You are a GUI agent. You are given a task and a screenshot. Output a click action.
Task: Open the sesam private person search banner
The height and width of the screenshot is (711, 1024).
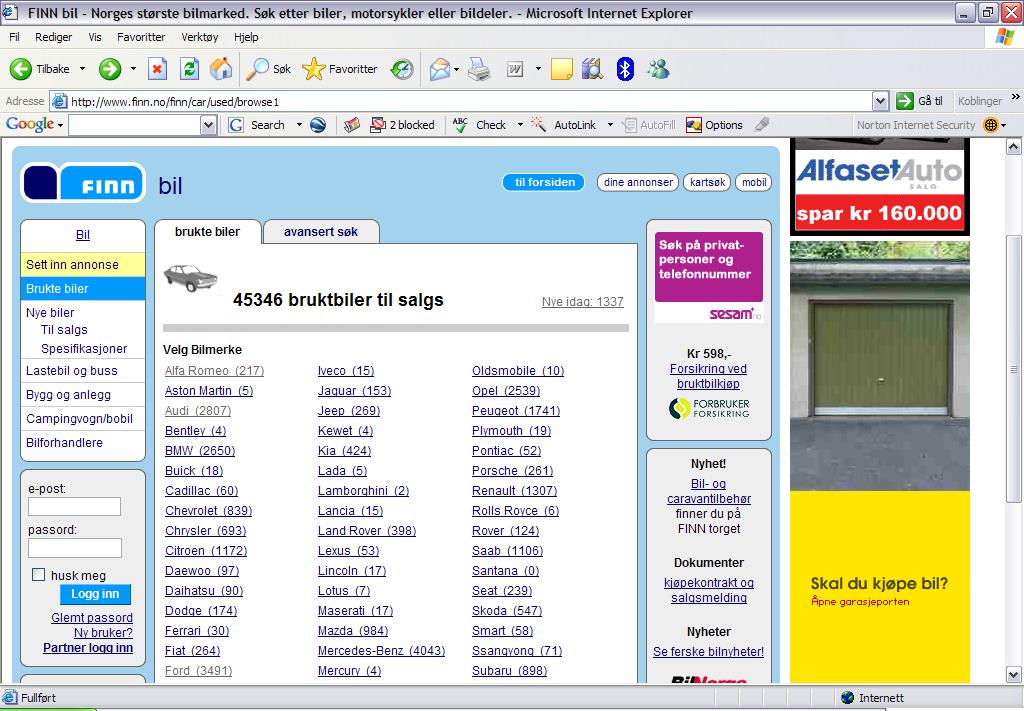(x=709, y=277)
